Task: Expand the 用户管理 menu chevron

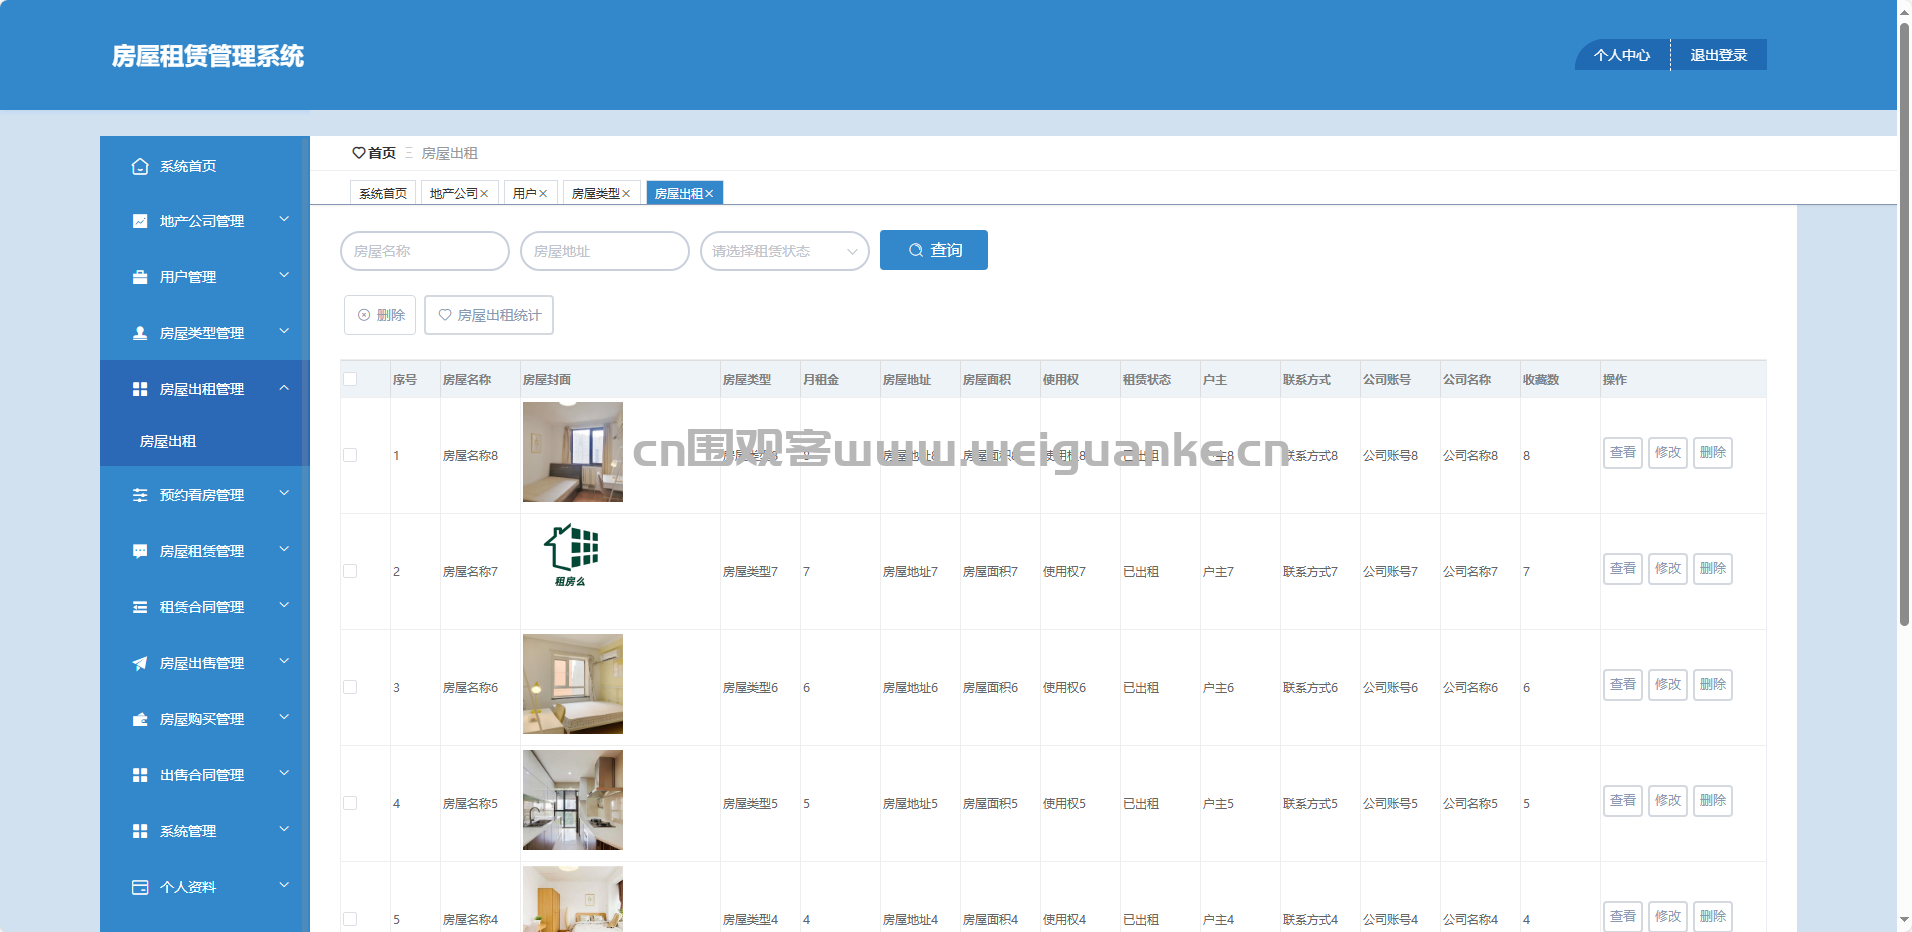Action: click(x=284, y=275)
